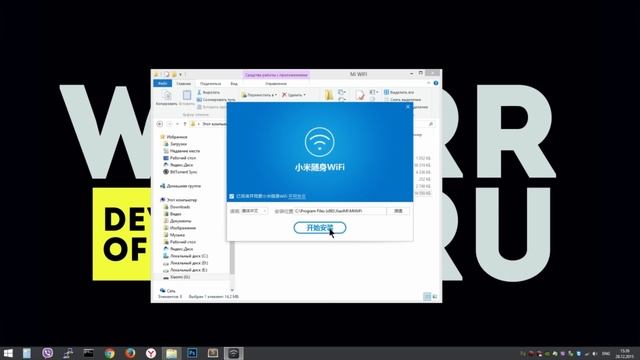640x360 pixels.
Task: Open the Windows Start button
Action: pos(8,353)
